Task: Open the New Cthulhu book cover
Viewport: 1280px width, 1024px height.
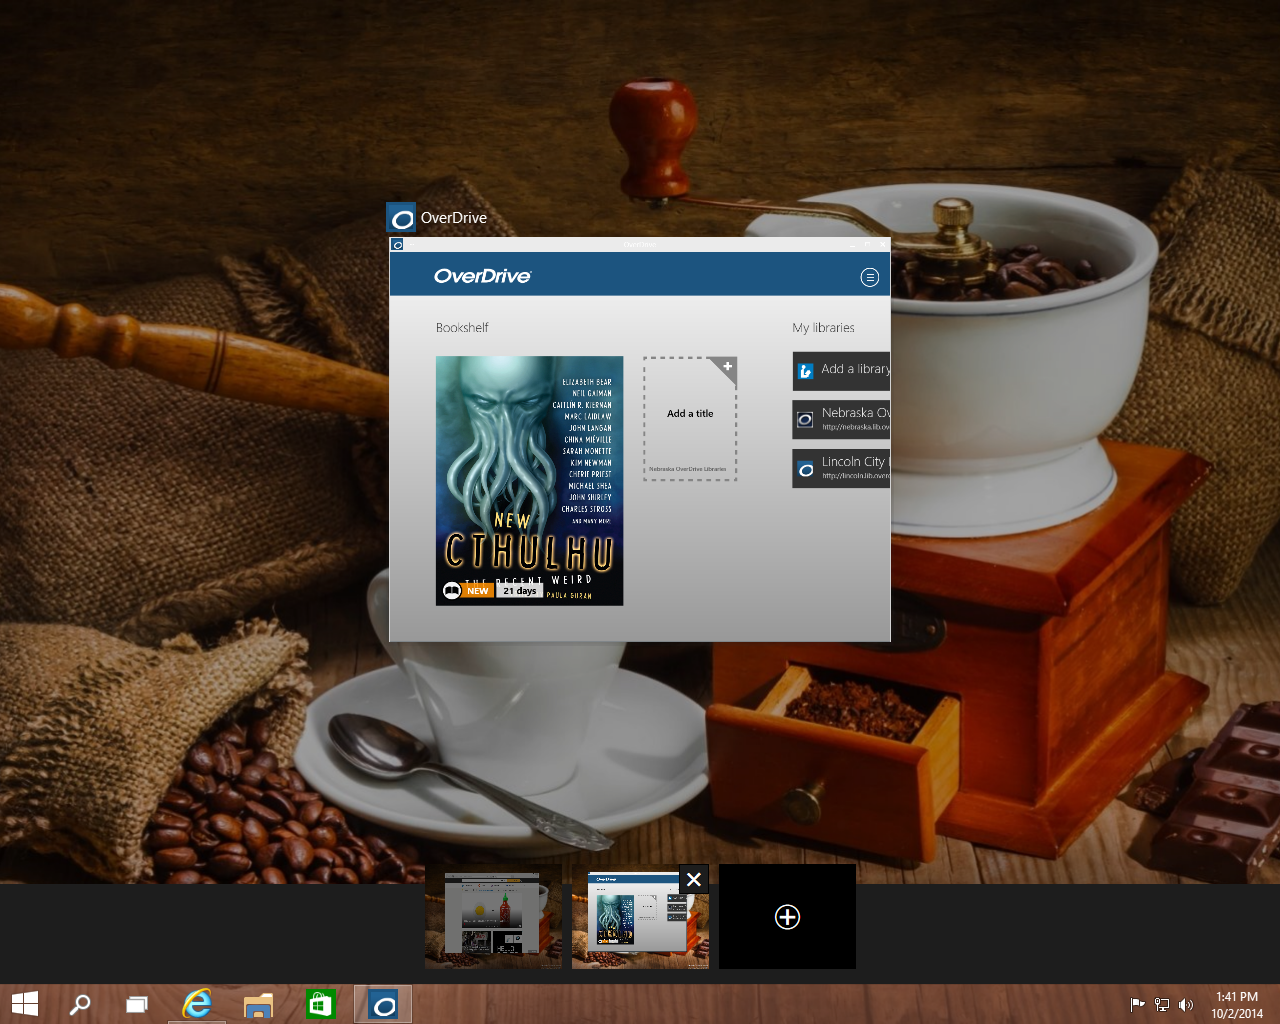Action: tap(529, 480)
